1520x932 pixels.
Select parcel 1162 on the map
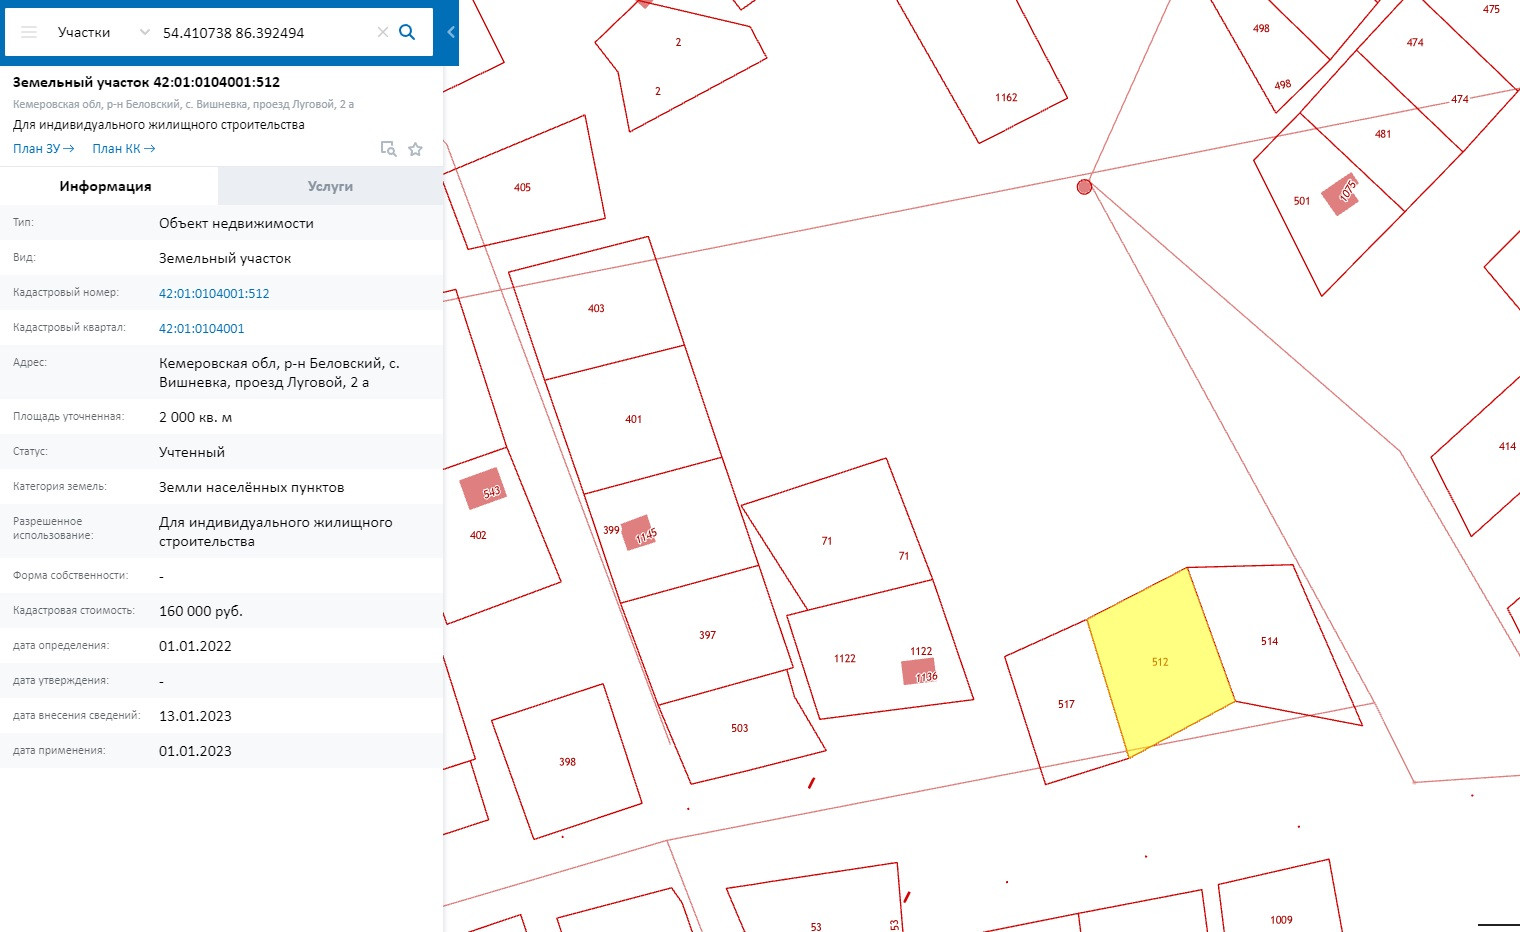(1006, 97)
